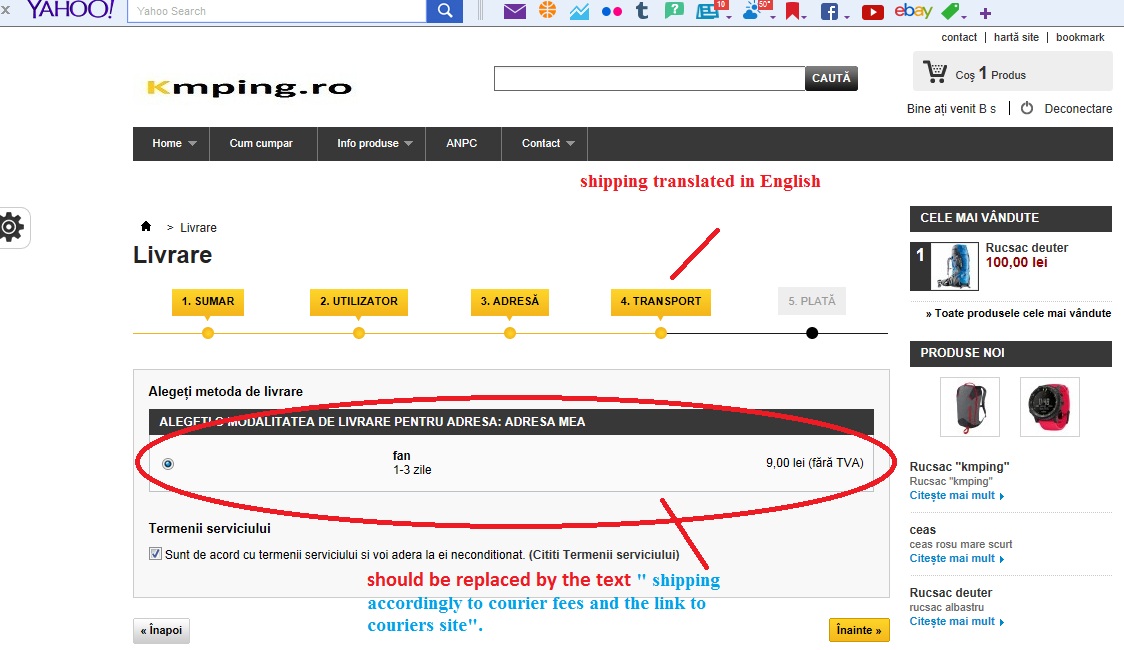Go to step 1. SUMAR
The height and width of the screenshot is (650, 1124).
[x=208, y=301]
